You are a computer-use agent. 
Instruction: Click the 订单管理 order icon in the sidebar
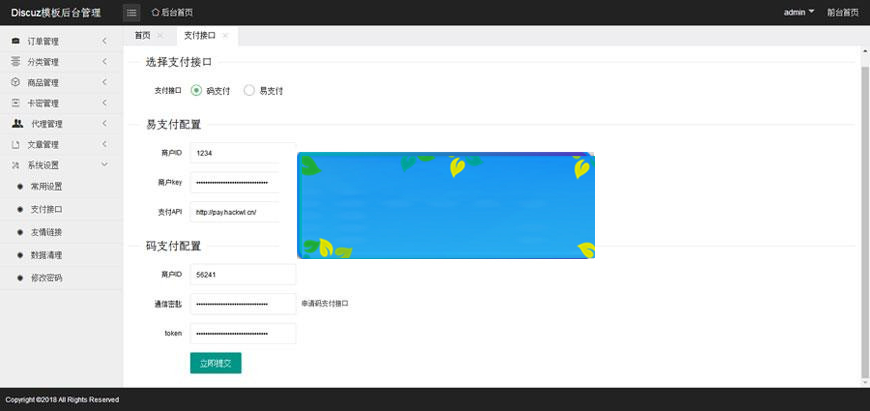pos(16,41)
